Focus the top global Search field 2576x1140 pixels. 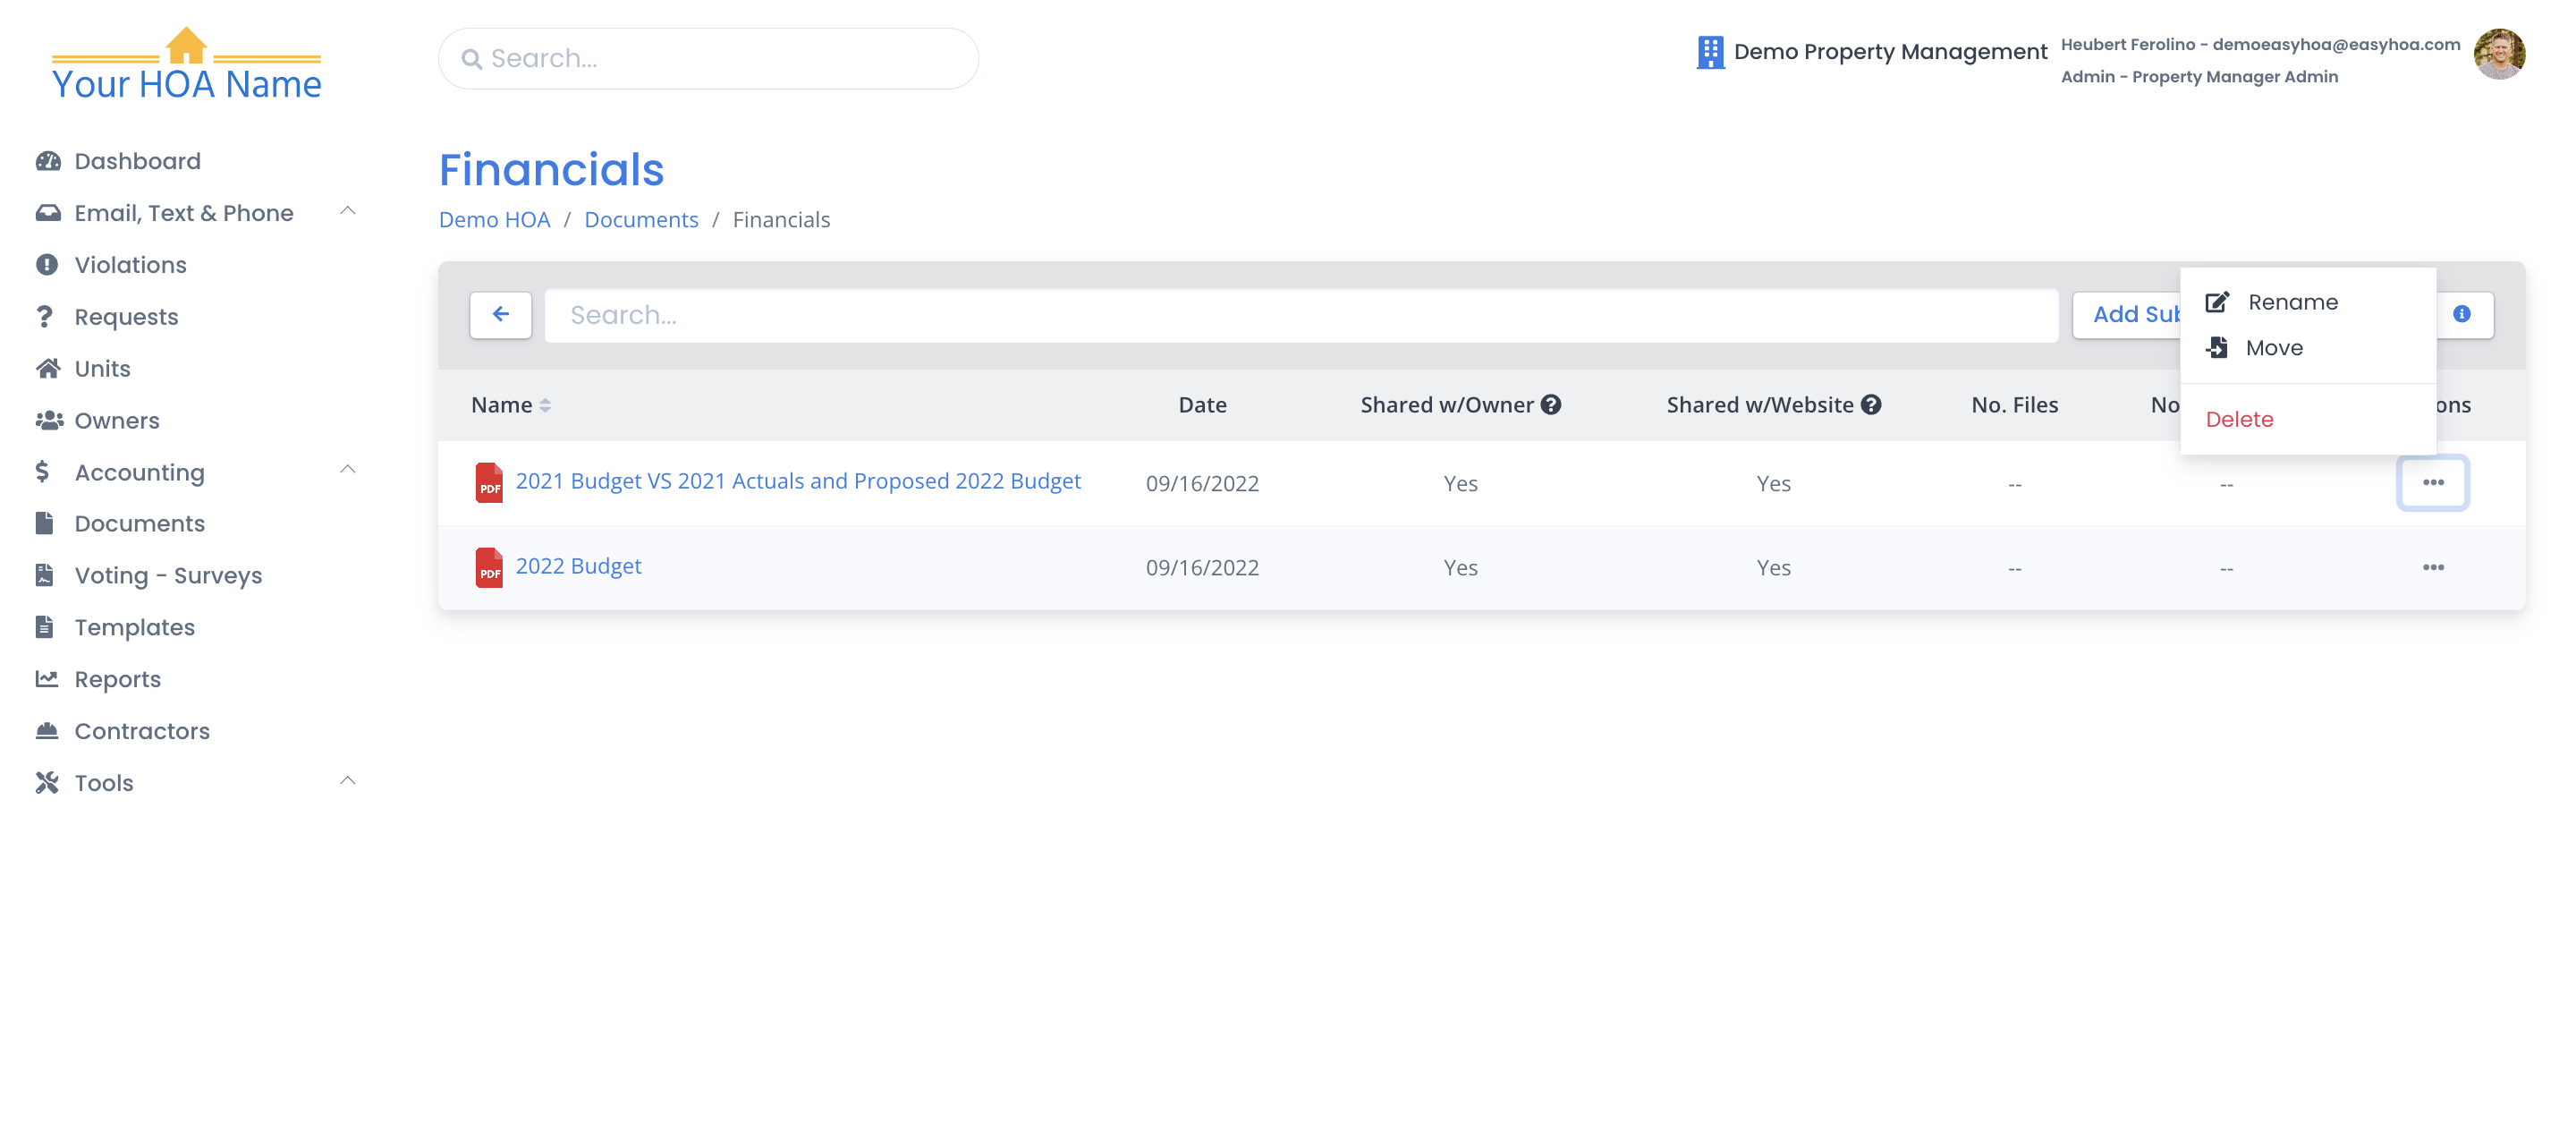tap(708, 59)
